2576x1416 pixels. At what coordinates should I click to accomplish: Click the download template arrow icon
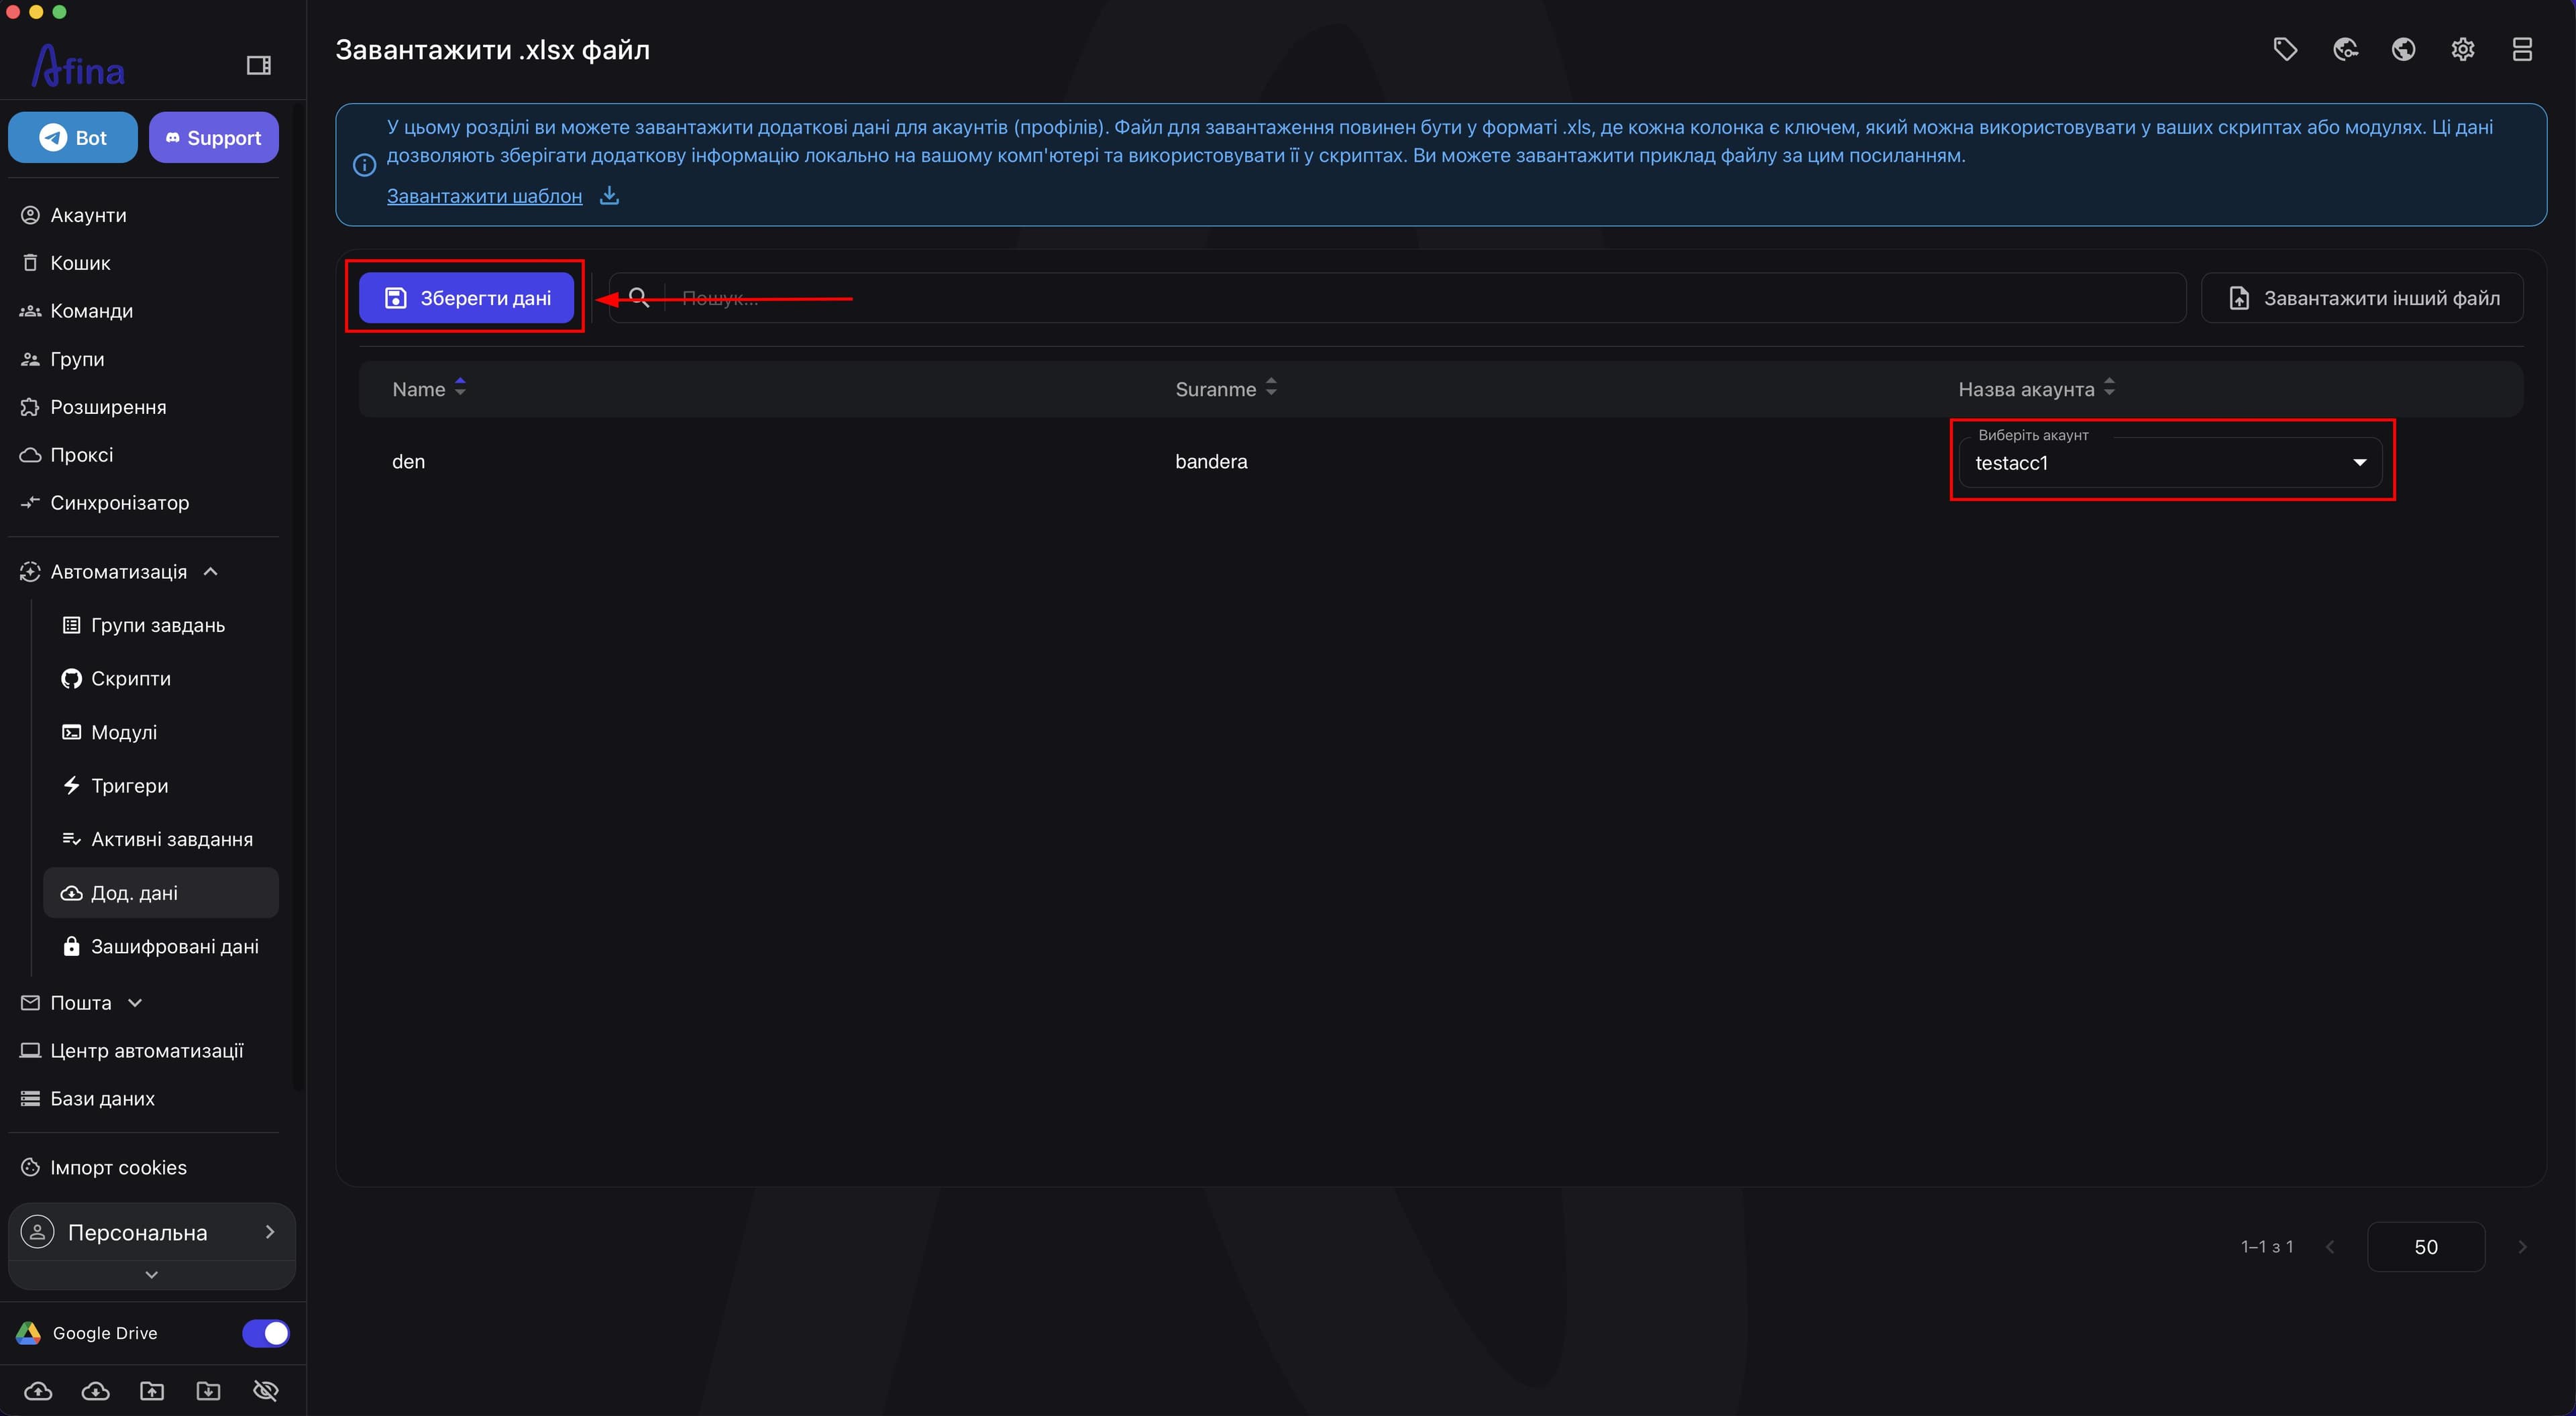point(609,195)
